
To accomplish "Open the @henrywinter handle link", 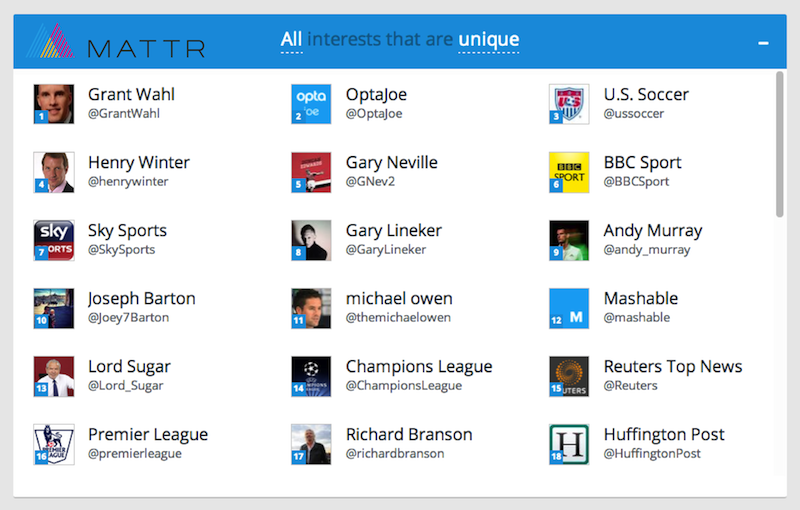I will tap(128, 182).
